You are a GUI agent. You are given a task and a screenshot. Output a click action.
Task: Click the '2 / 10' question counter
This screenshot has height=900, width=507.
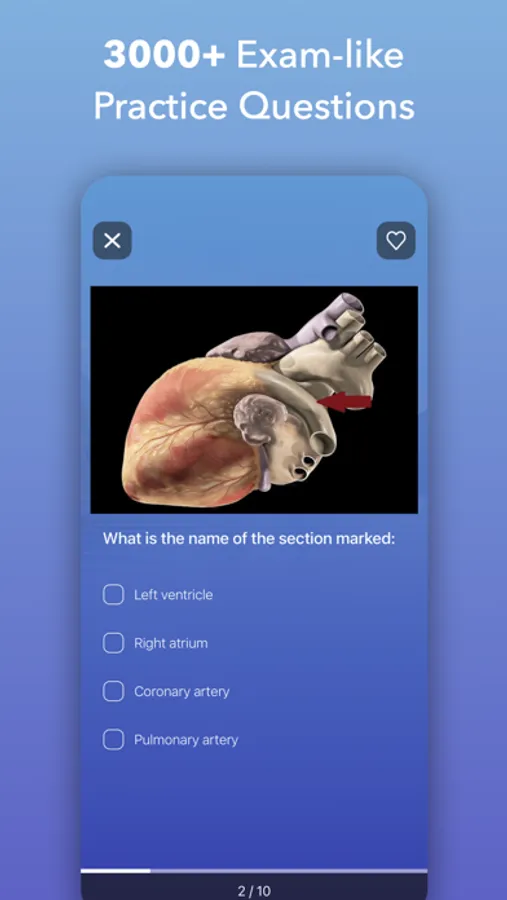[254, 891]
